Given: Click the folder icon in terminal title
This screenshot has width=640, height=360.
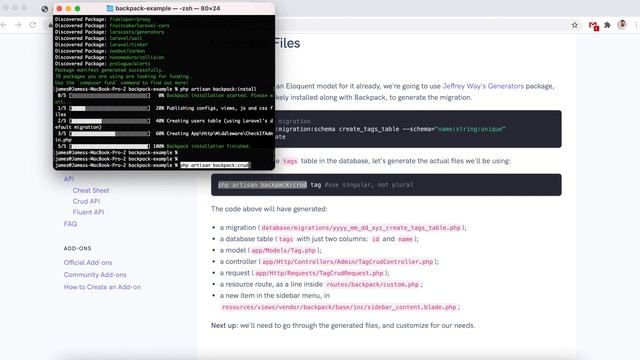Looking at the screenshot, I should [x=110, y=8].
